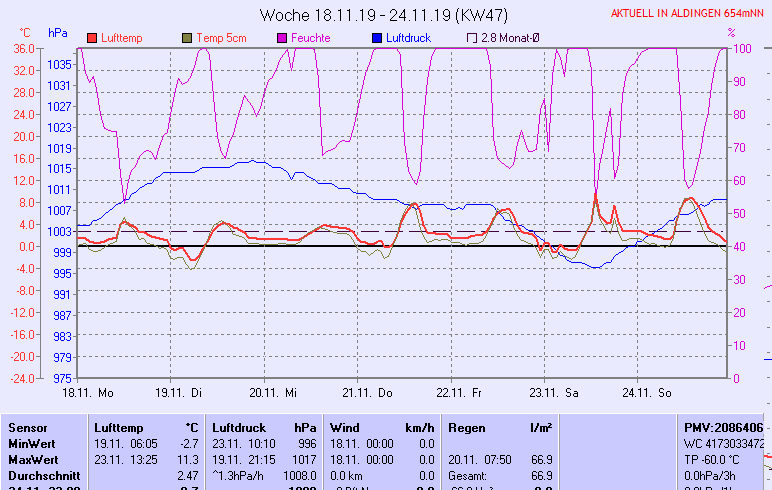Click the red Lufttemp legend swatch

click(93, 38)
